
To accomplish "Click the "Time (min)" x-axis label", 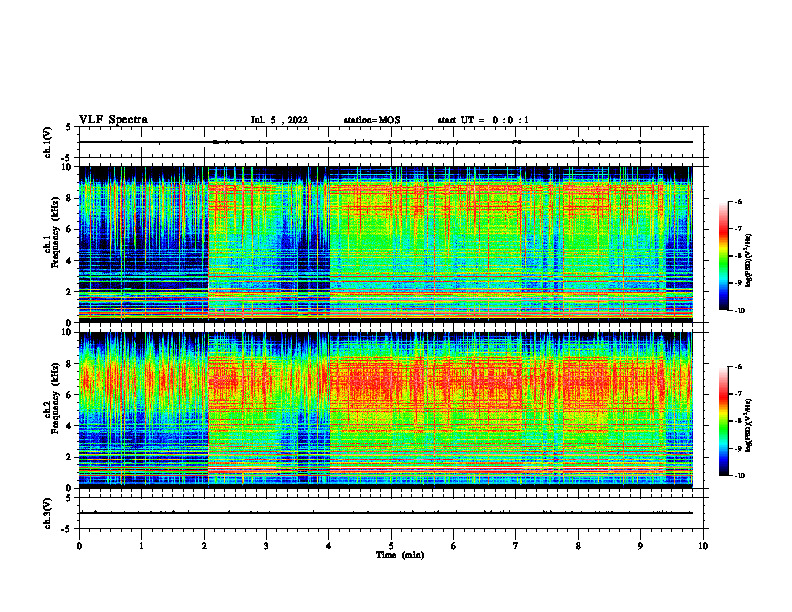I will [400, 555].
